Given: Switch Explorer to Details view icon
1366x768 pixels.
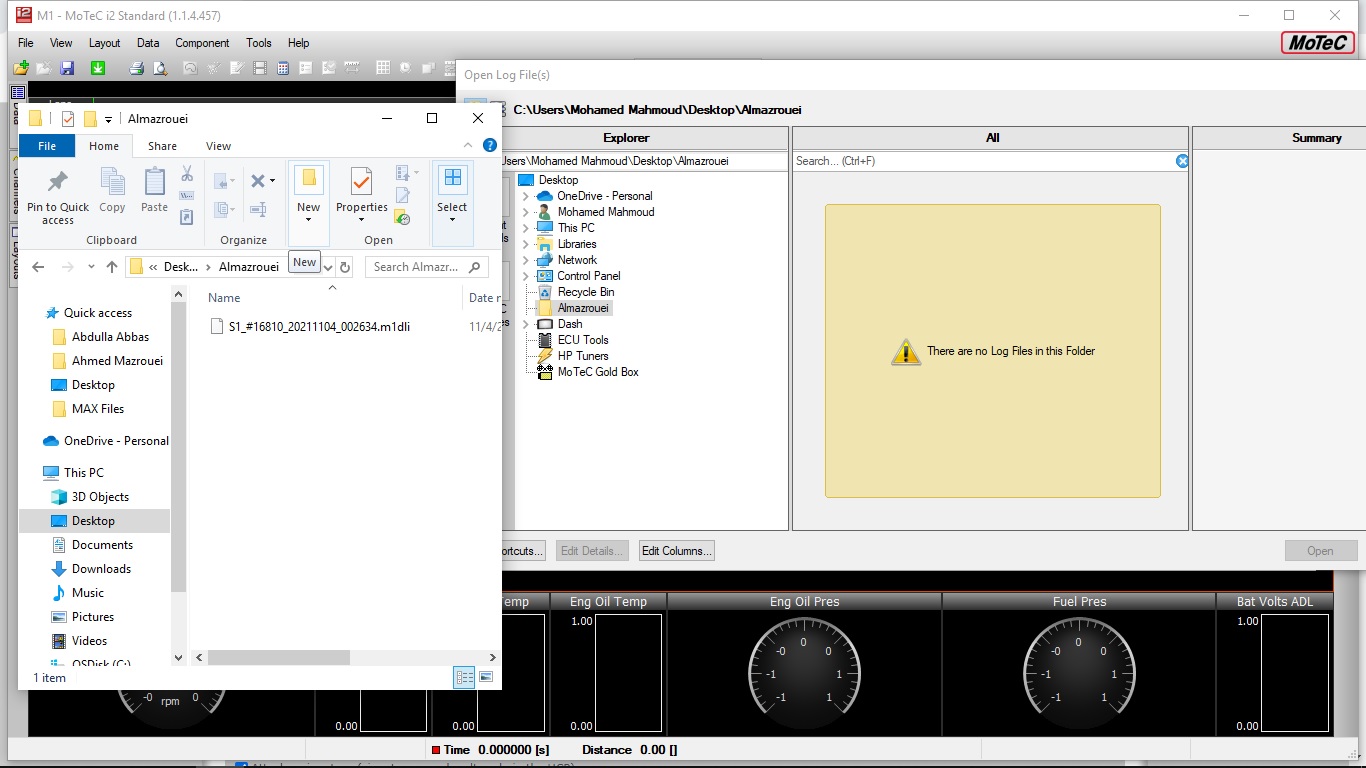Looking at the screenshot, I should pos(465,677).
